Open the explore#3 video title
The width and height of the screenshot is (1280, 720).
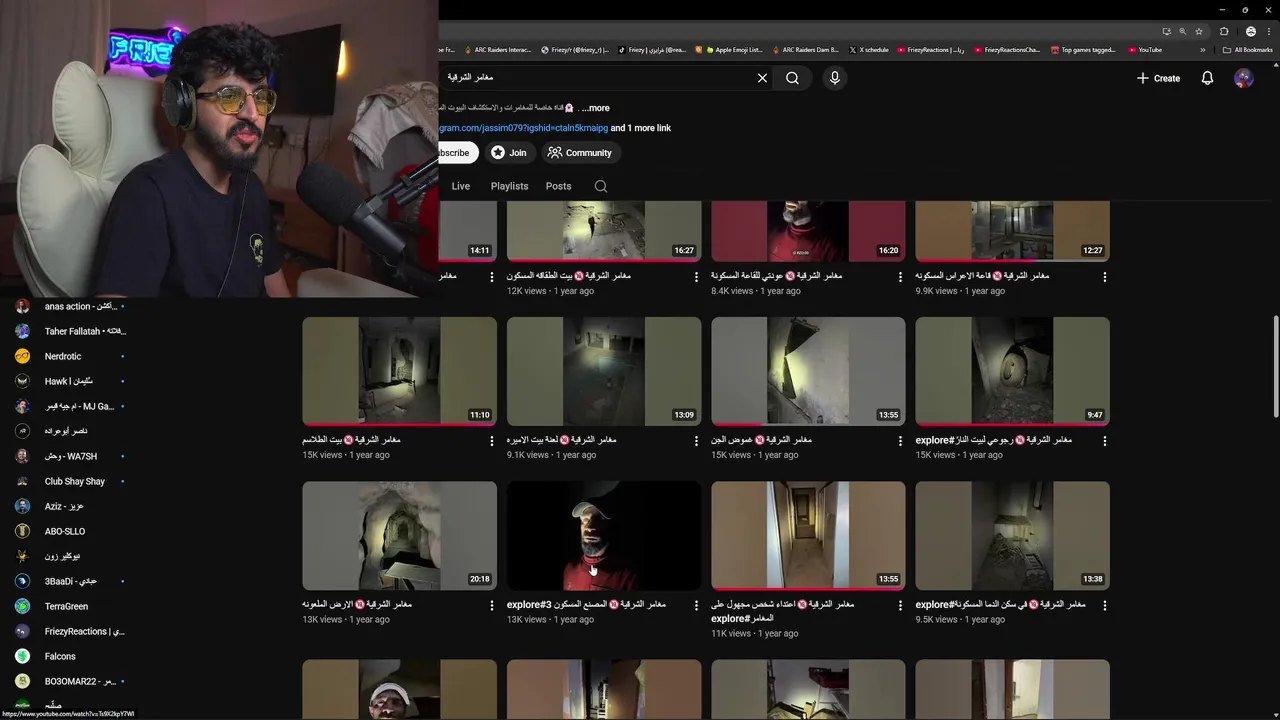tap(586, 605)
